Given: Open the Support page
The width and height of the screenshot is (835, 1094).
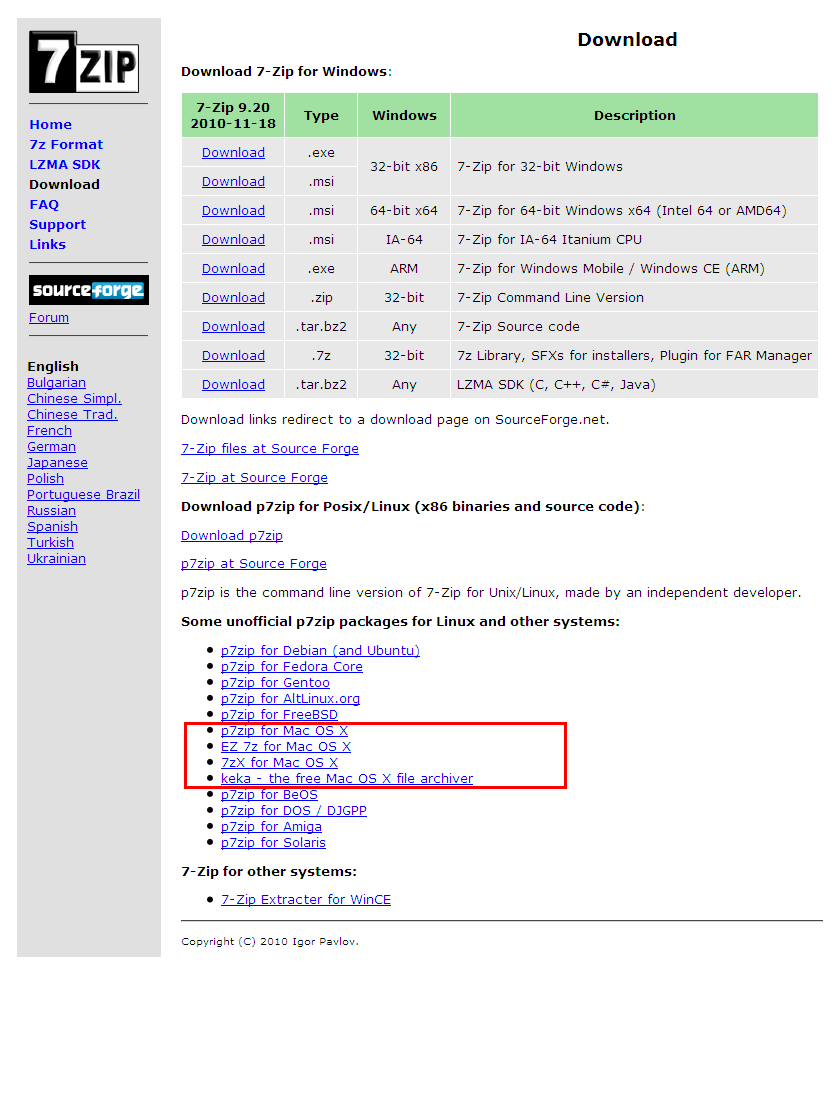Looking at the screenshot, I should click(x=57, y=225).
